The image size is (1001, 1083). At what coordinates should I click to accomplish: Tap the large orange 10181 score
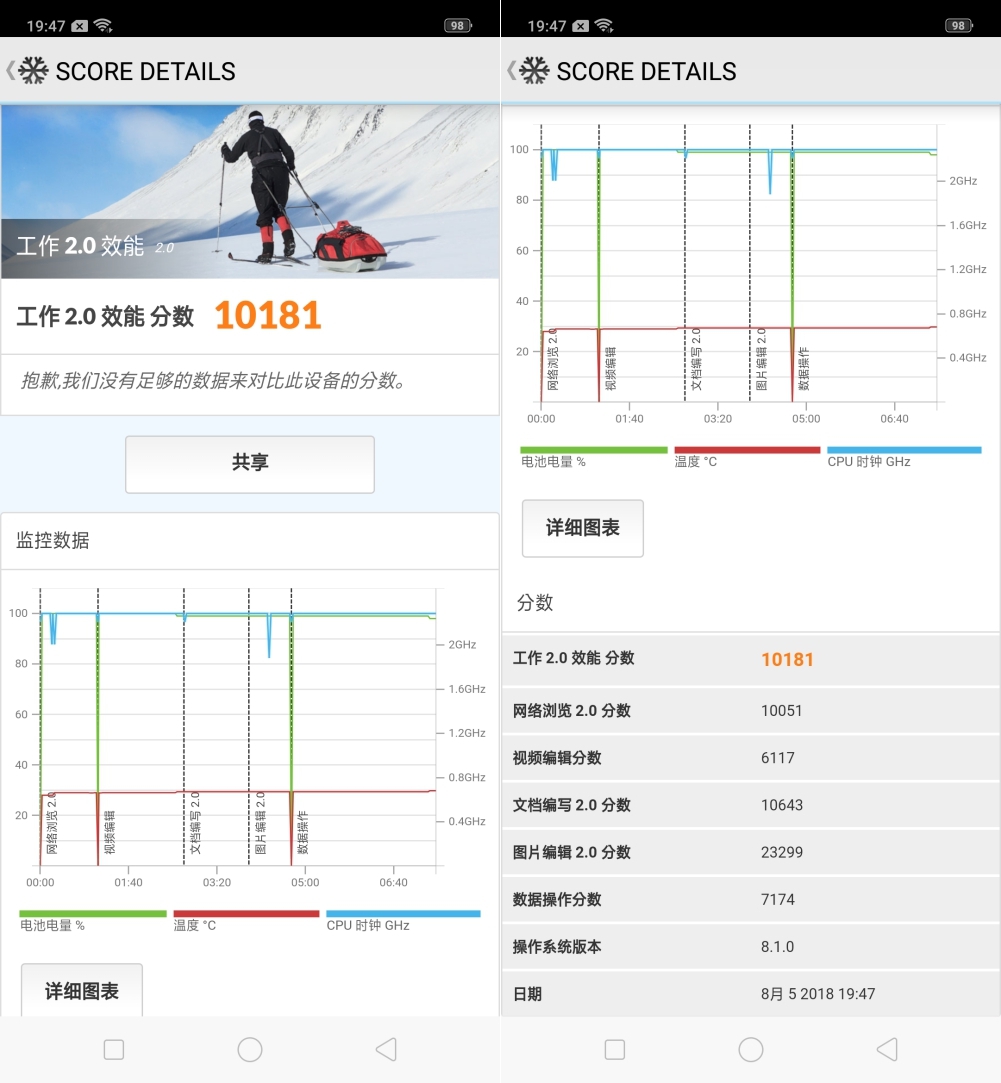[x=268, y=316]
